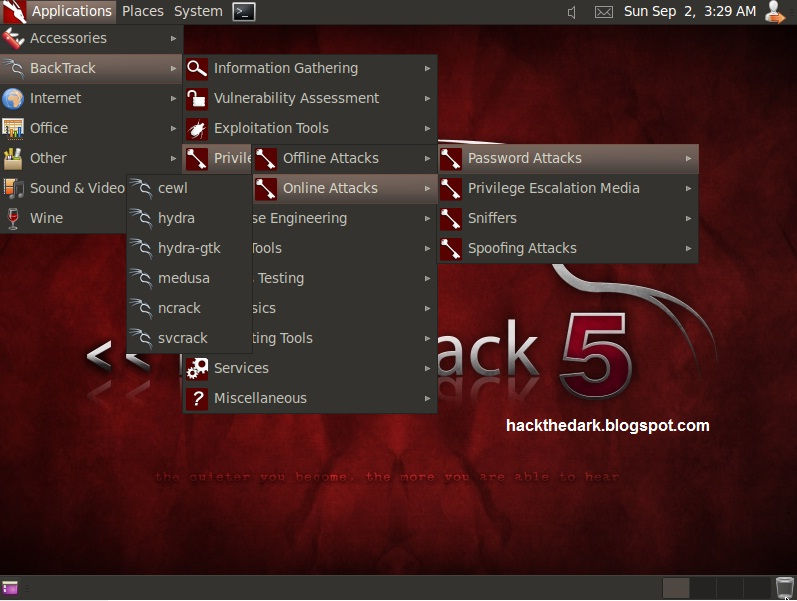Click the date and time clock

[x=690, y=11]
